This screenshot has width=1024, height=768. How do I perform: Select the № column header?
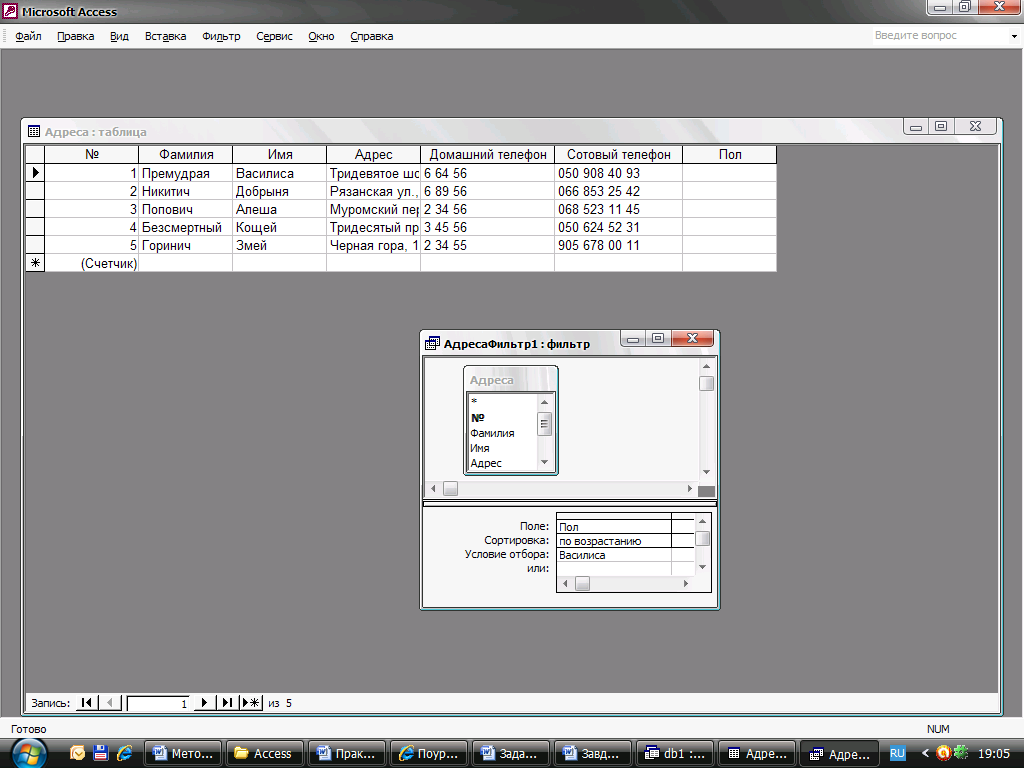[x=91, y=155]
